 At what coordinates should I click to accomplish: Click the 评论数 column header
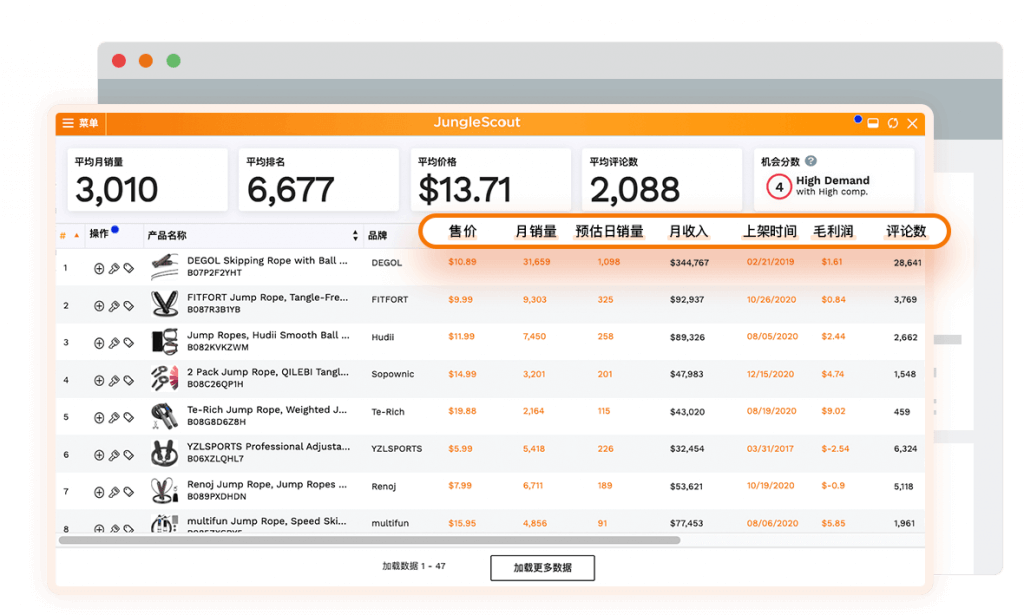(x=906, y=231)
